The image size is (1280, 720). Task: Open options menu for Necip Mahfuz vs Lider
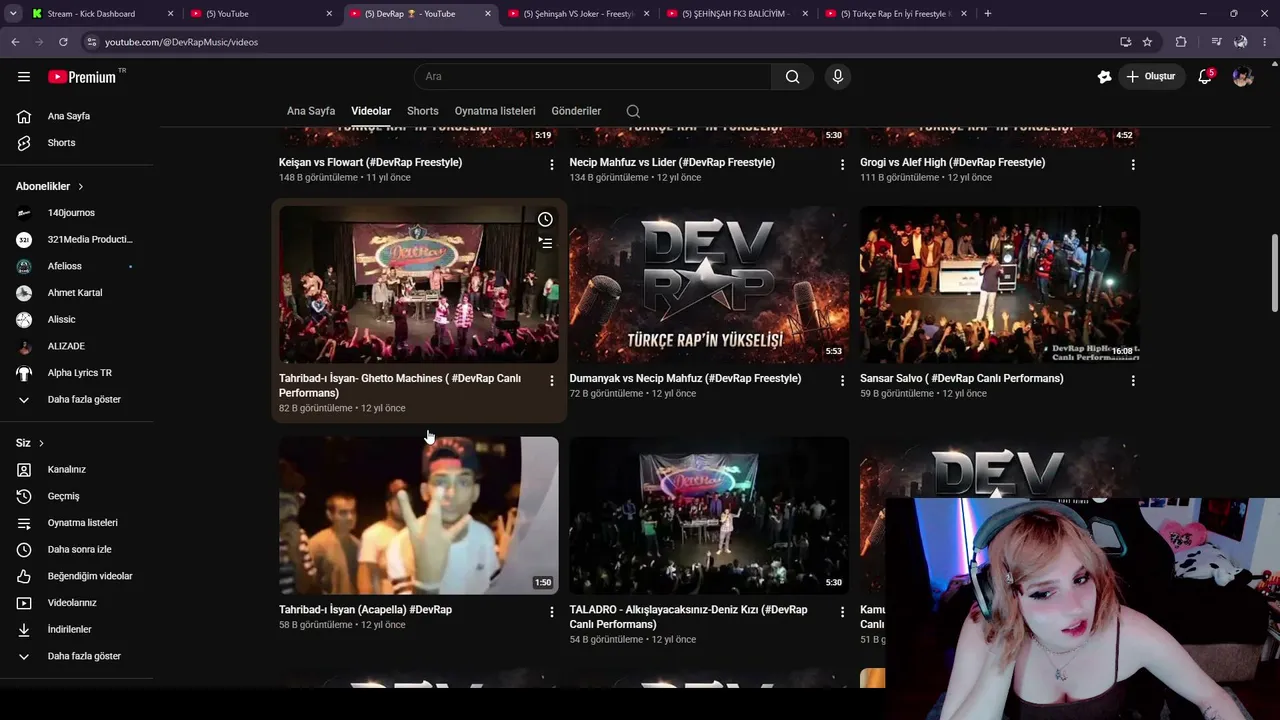(842, 164)
